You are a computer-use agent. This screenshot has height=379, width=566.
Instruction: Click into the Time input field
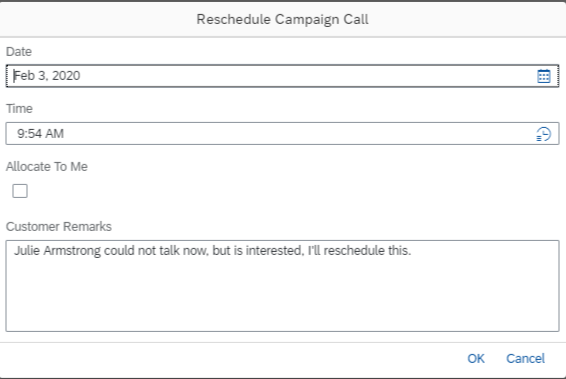coord(282,134)
